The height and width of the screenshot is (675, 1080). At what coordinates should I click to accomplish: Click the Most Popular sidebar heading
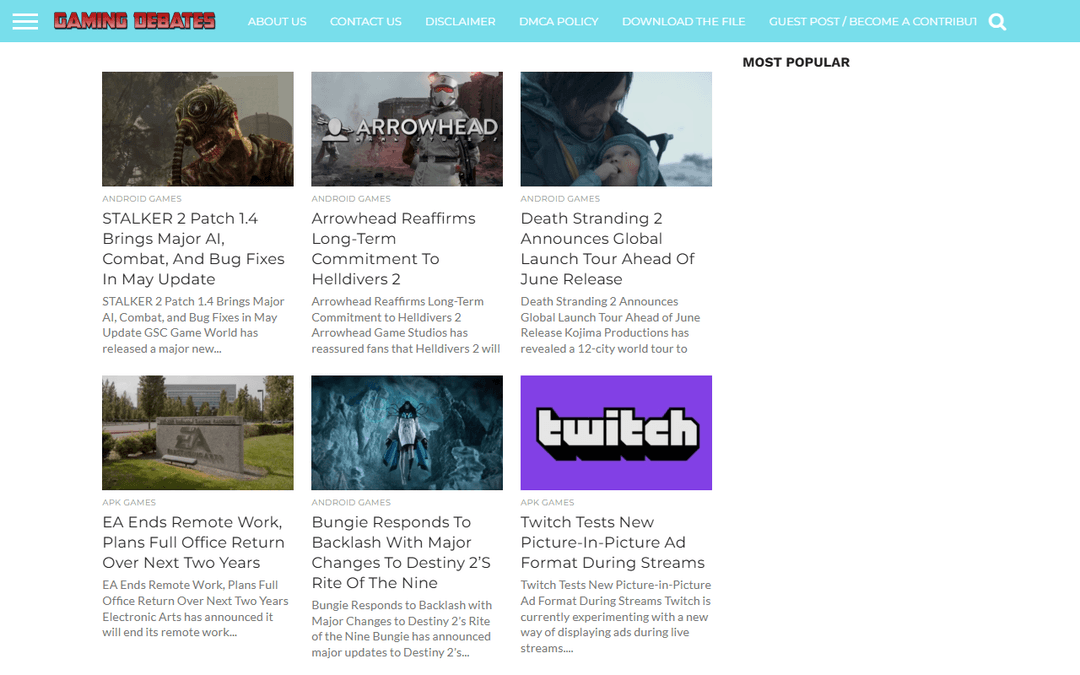click(x=796, y=62)
